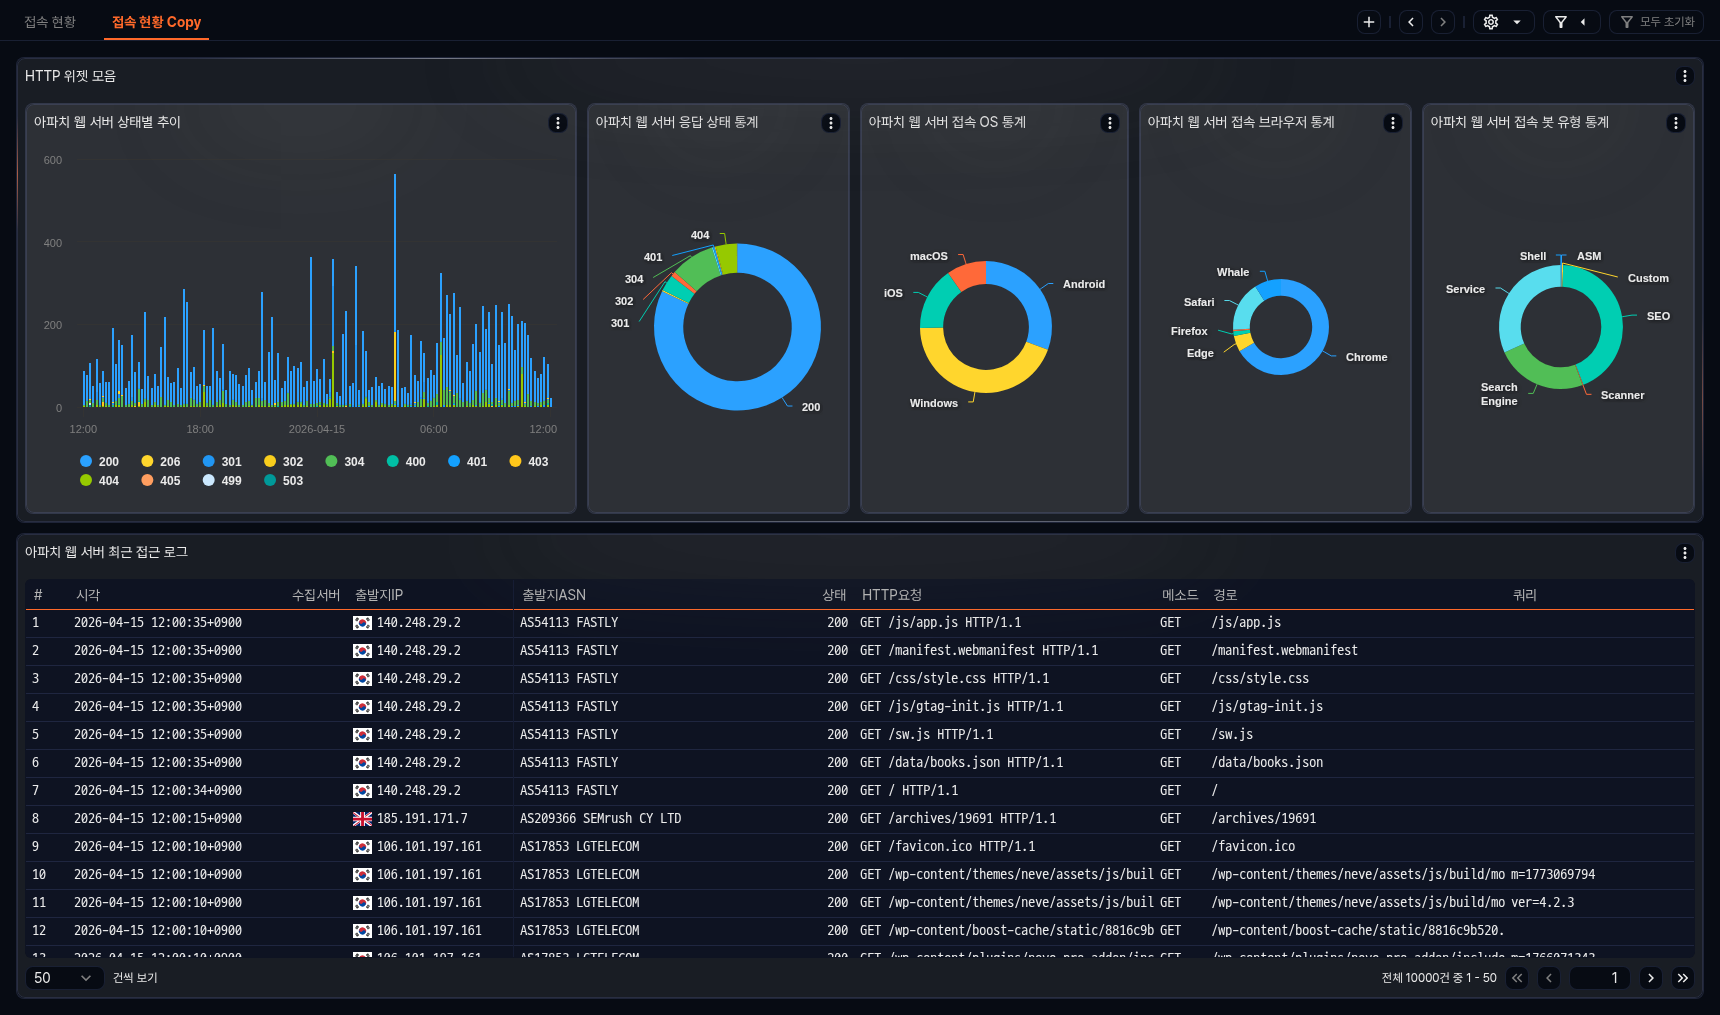Viewport: 1720px width, 1015px height.
Task: Click the previous tab arrow in top toolbar
Action: [x=1411, y=22]
